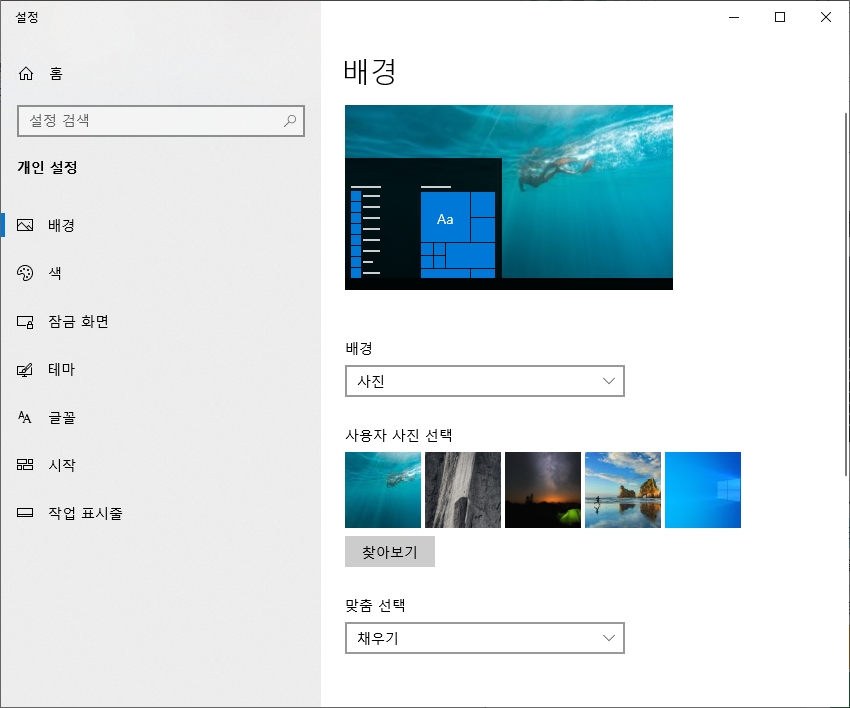Click the 색 color palette icon
This screenshot has height=708, width=850.
click(x=24, y=273)
